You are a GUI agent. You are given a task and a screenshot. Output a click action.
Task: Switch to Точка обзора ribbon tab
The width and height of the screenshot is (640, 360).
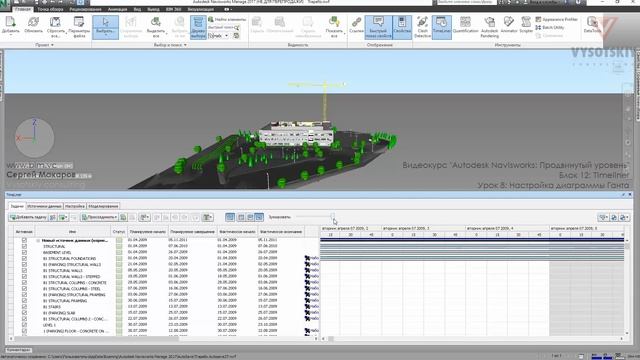click(50, 9)
